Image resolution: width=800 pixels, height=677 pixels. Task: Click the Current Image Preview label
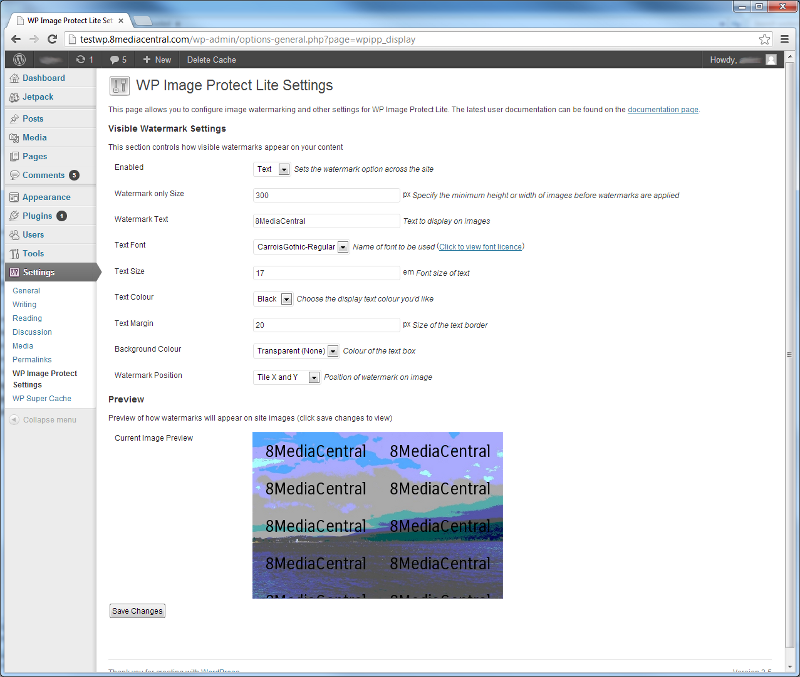pos(154,438)
